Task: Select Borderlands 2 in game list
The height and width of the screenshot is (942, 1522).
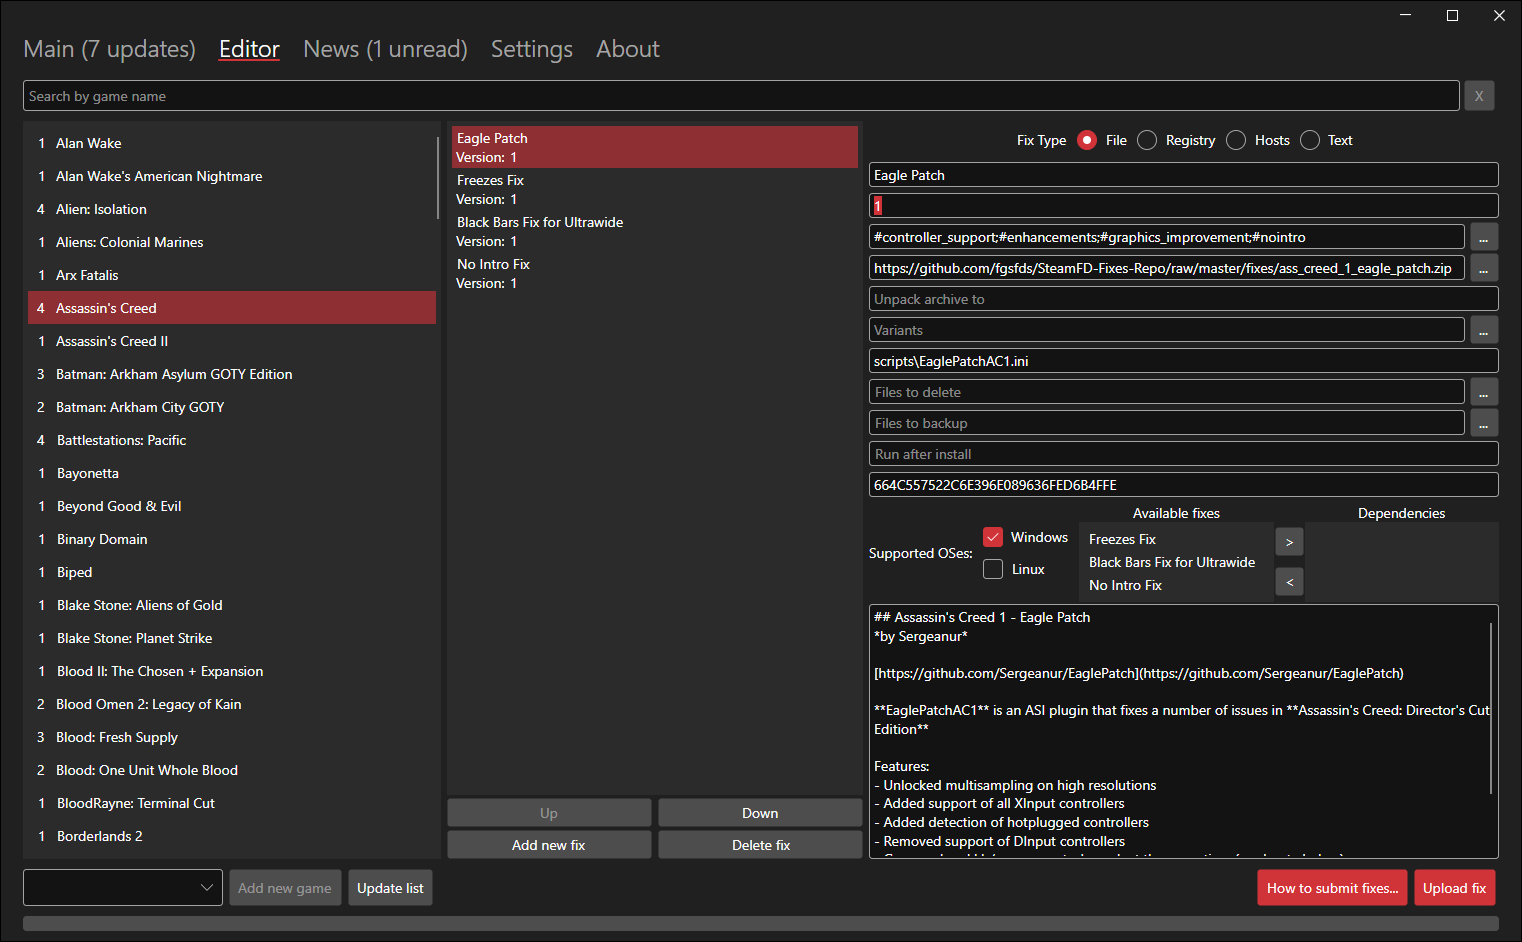Action: (232, 836)
